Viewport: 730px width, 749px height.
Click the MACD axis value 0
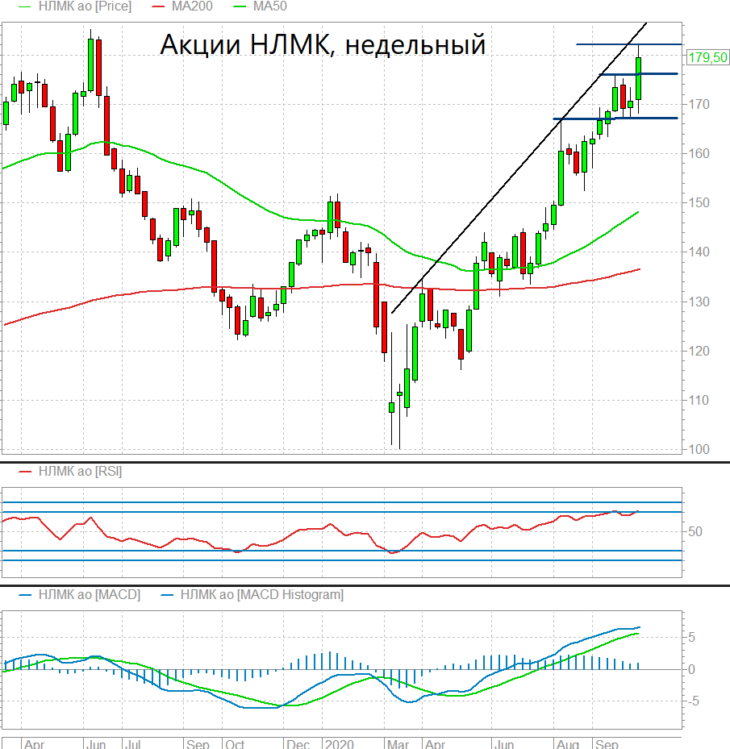(691, 669)
